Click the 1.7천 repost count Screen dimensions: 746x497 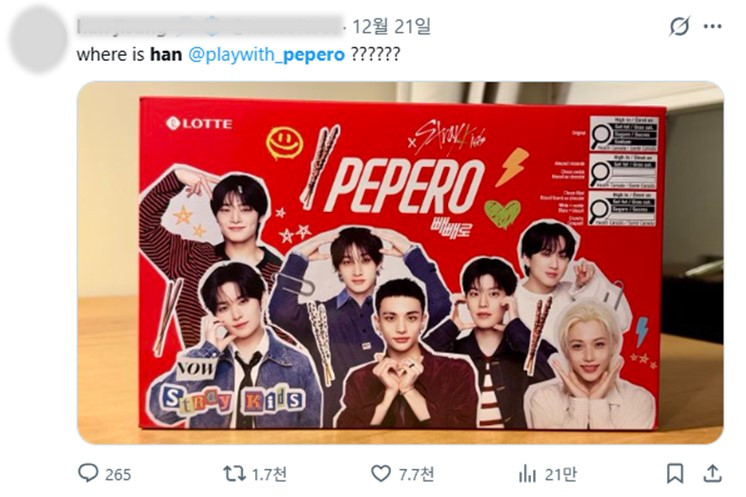pos(269,474)
